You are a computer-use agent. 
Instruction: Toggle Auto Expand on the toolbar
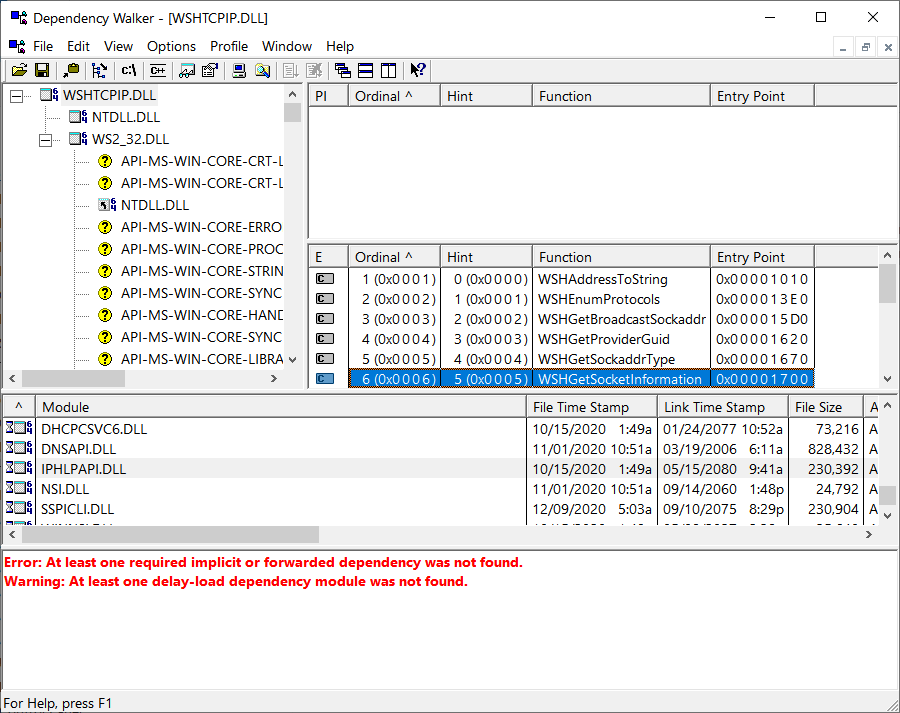coord(99,70)
